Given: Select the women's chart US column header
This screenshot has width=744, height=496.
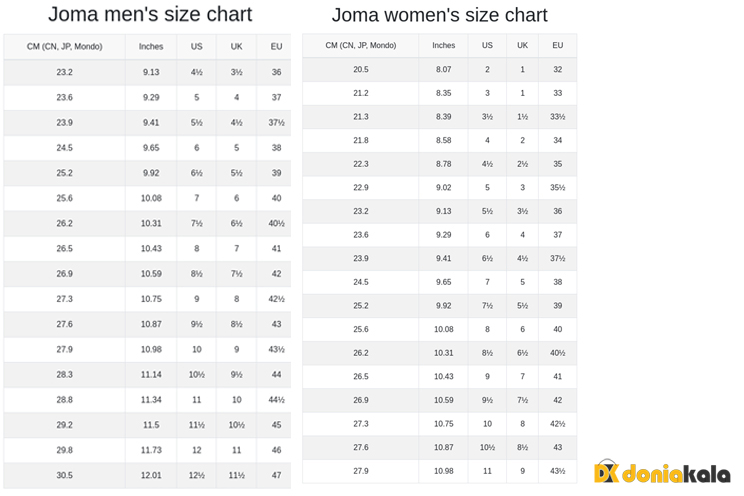Looking at the screenshot, I should (487, 46).
